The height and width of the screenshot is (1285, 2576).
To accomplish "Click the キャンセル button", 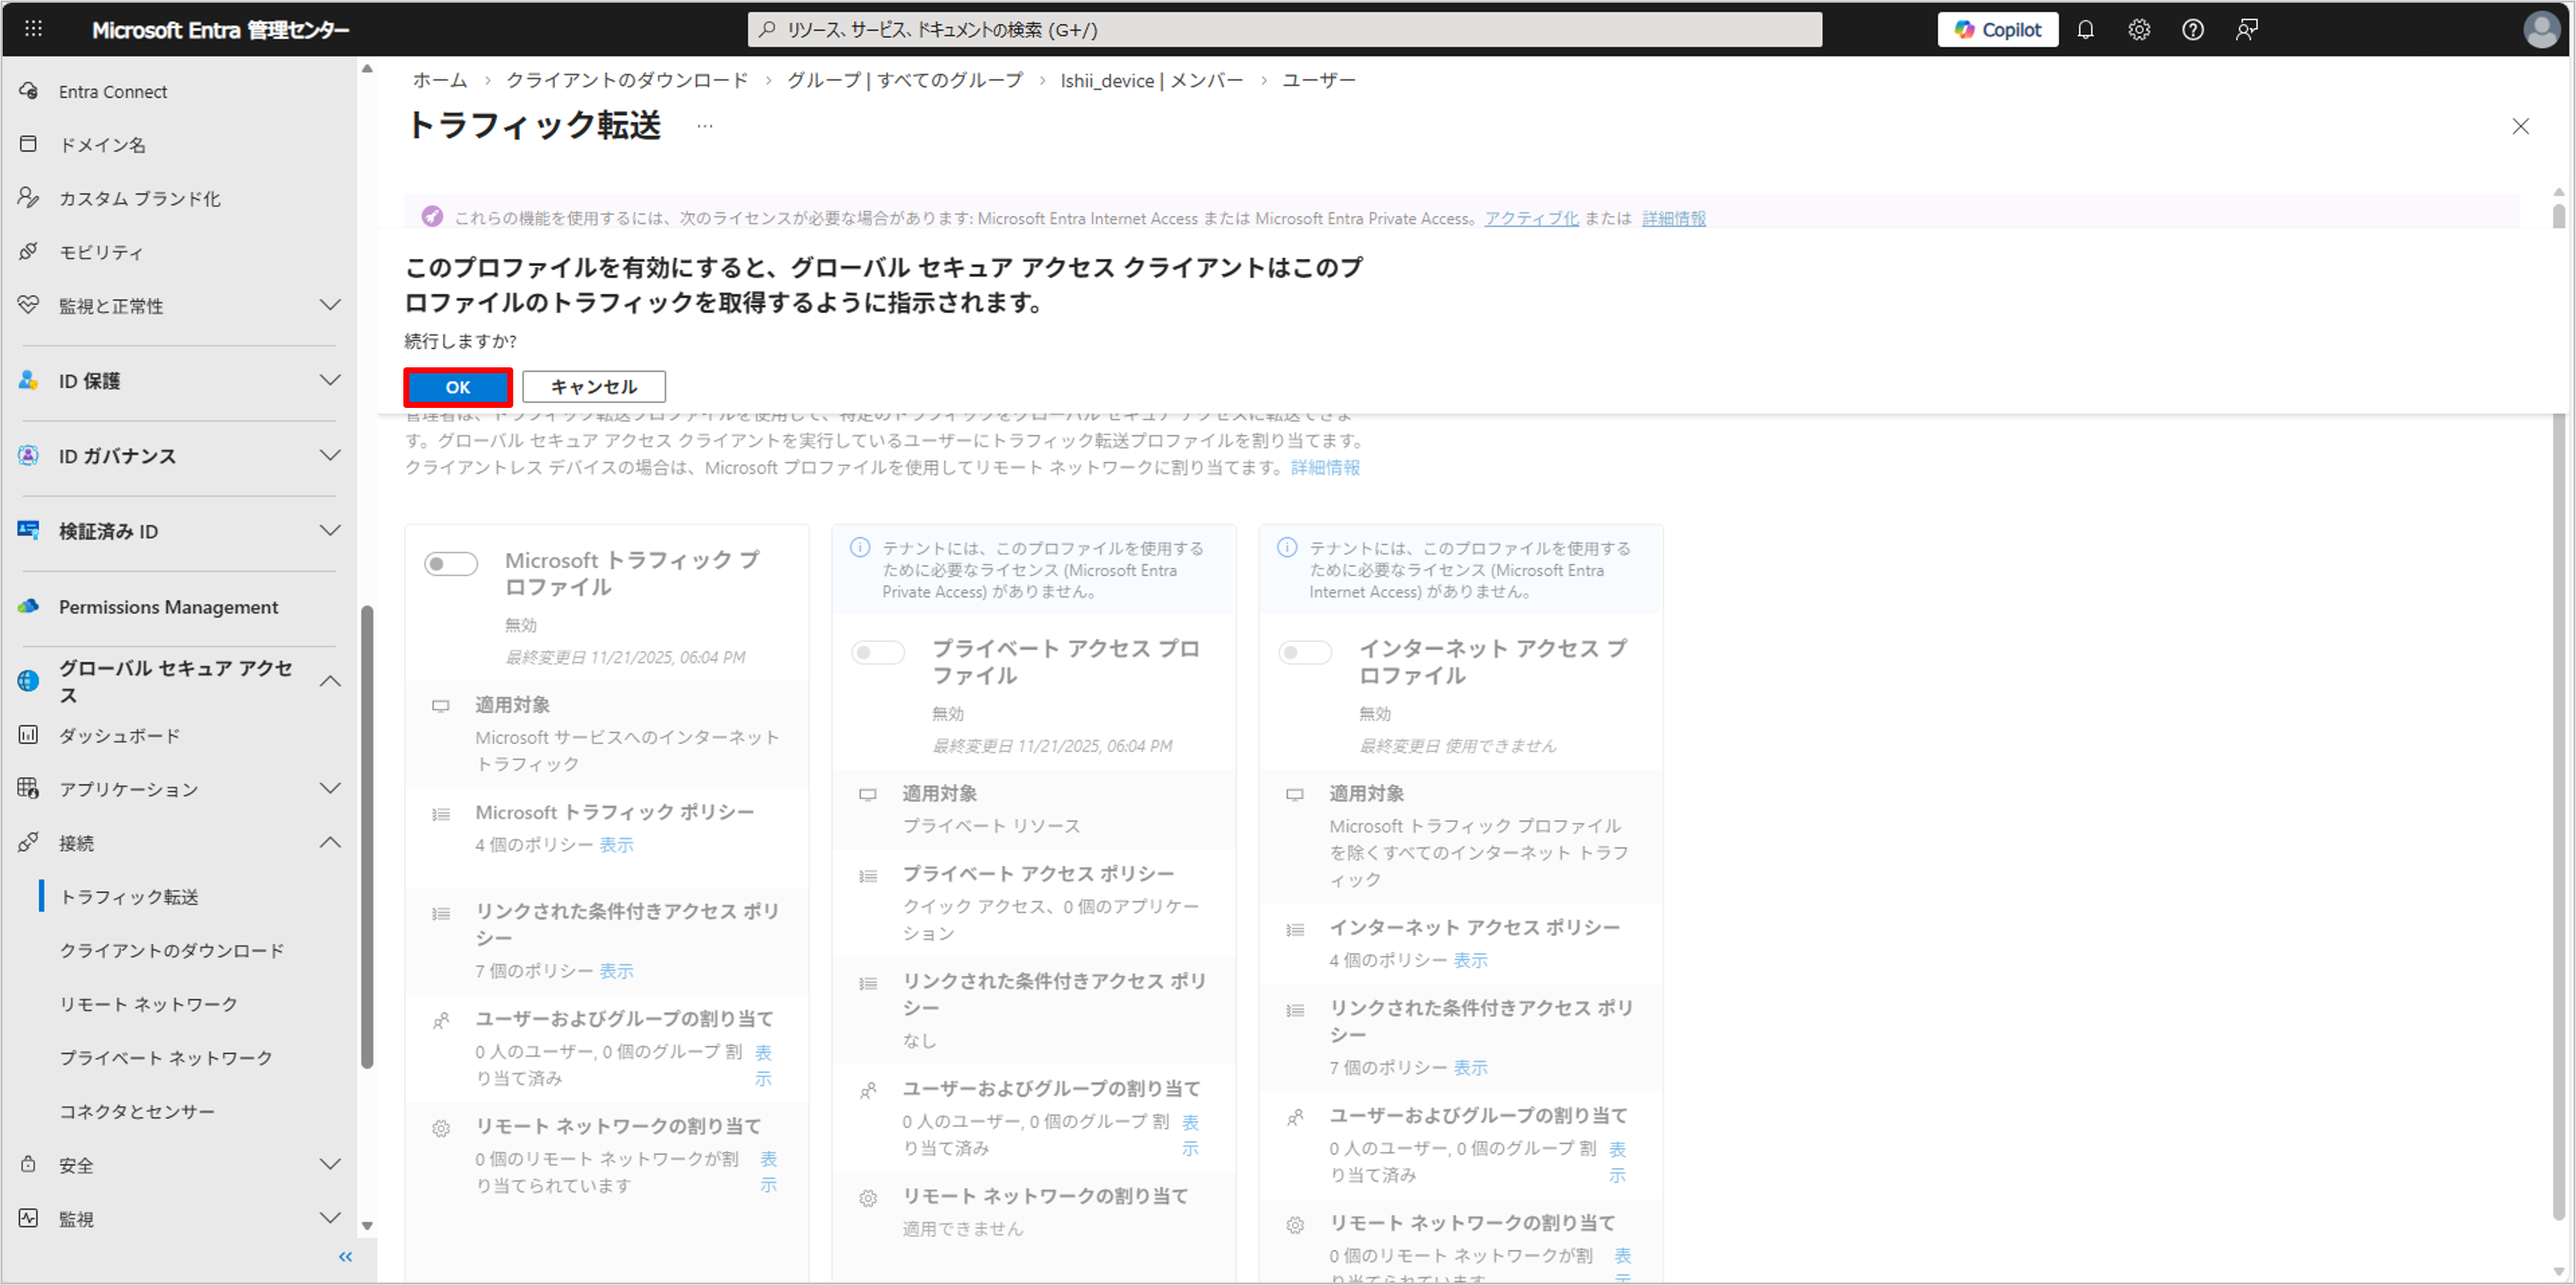I will [x=593, y=387].
